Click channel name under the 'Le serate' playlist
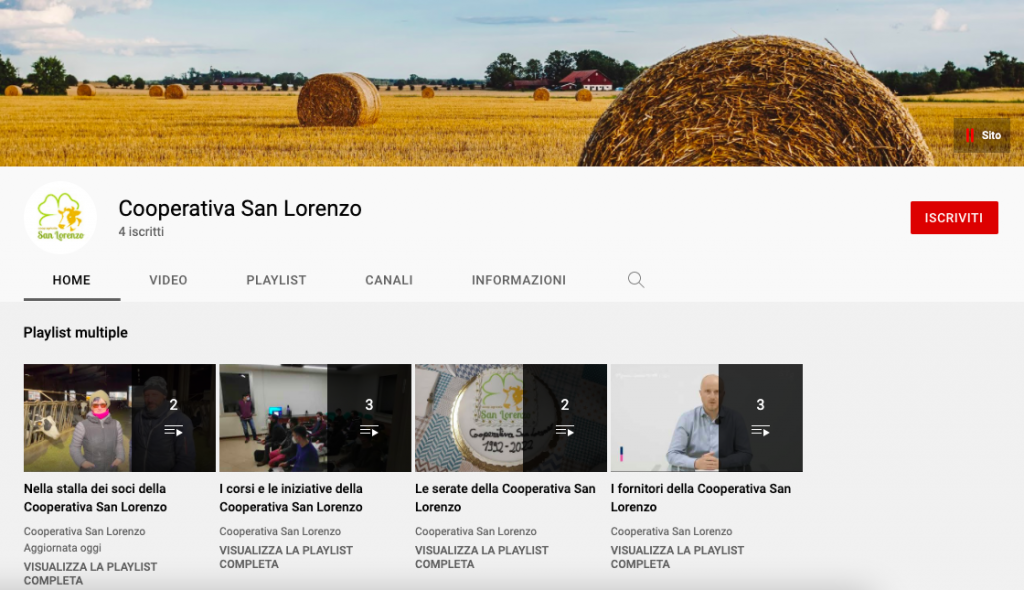This screenshot has height=590, width=1024. tap(475, 531)
